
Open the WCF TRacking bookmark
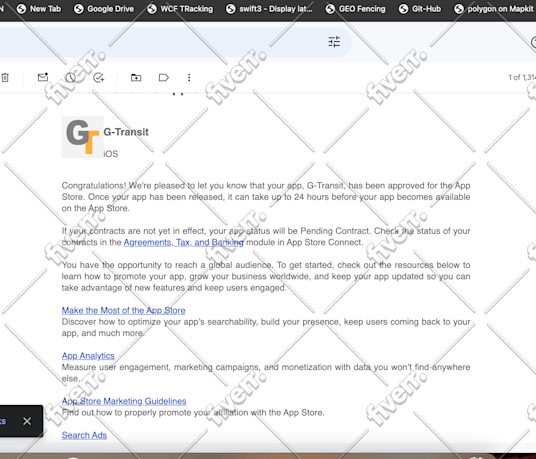coord(180,9)
